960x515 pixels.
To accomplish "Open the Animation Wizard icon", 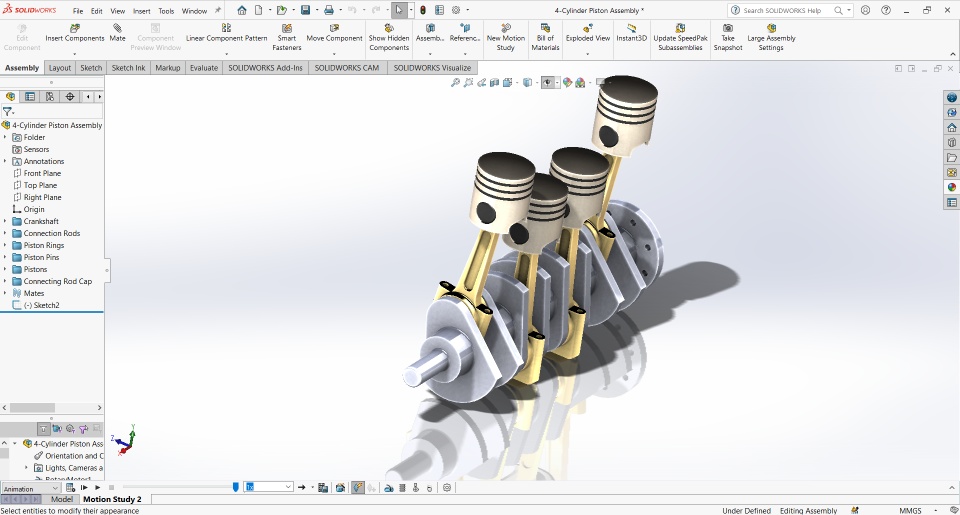I will tap(340, 487).
